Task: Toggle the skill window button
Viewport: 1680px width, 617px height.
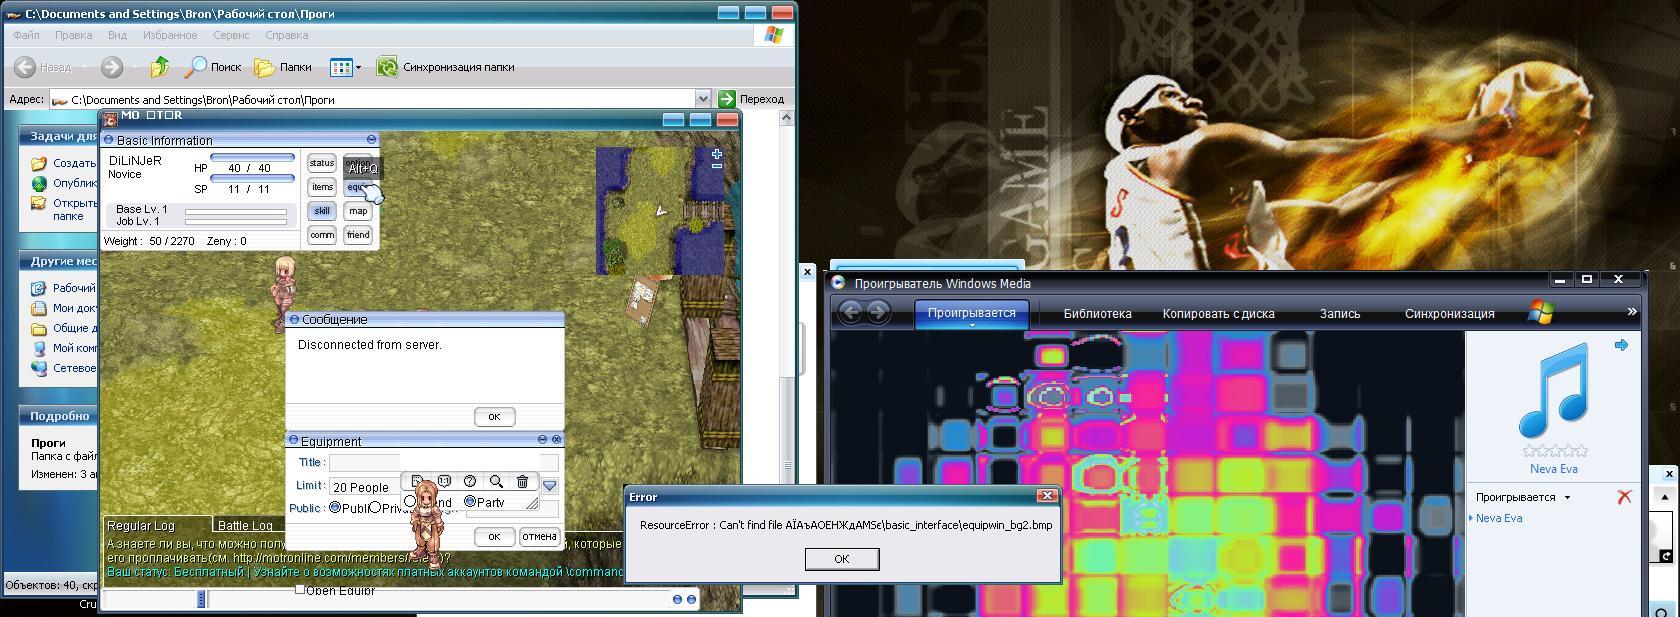Action: (322, 211)
